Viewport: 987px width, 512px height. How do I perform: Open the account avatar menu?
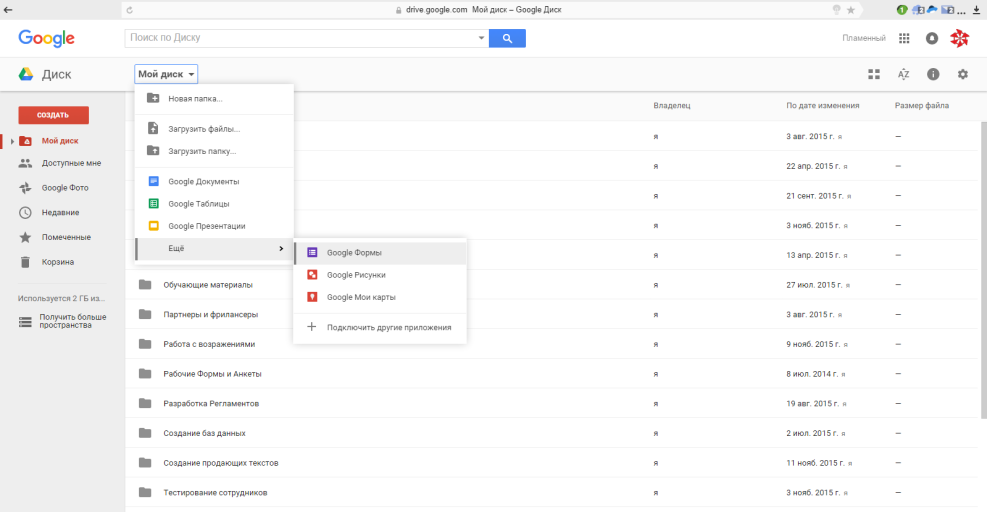tap(960, 38)
